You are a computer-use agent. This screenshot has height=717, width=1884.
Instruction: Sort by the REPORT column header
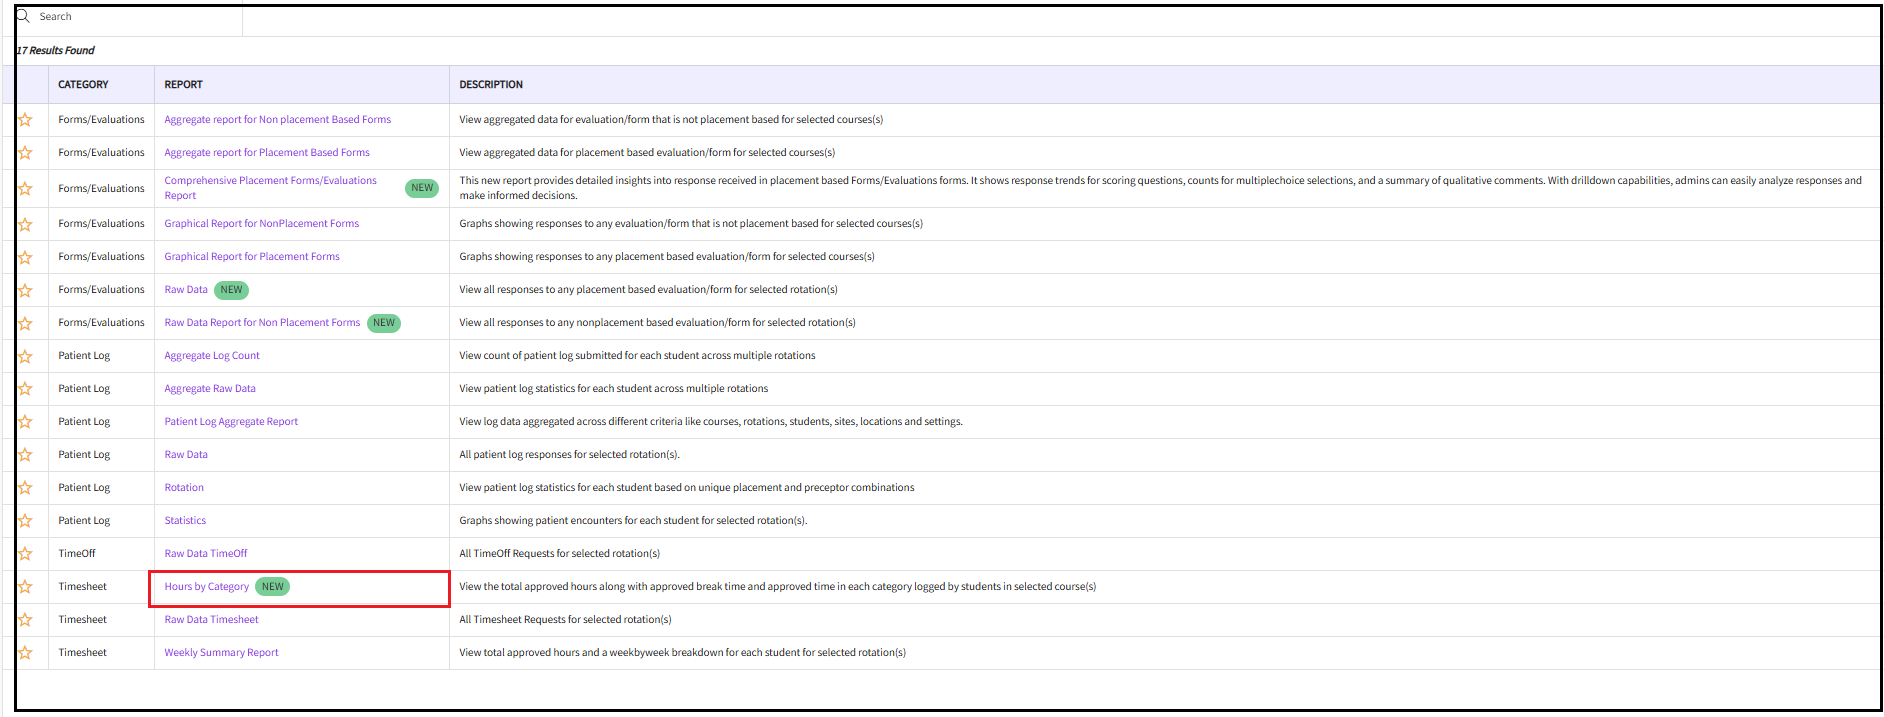183,85
